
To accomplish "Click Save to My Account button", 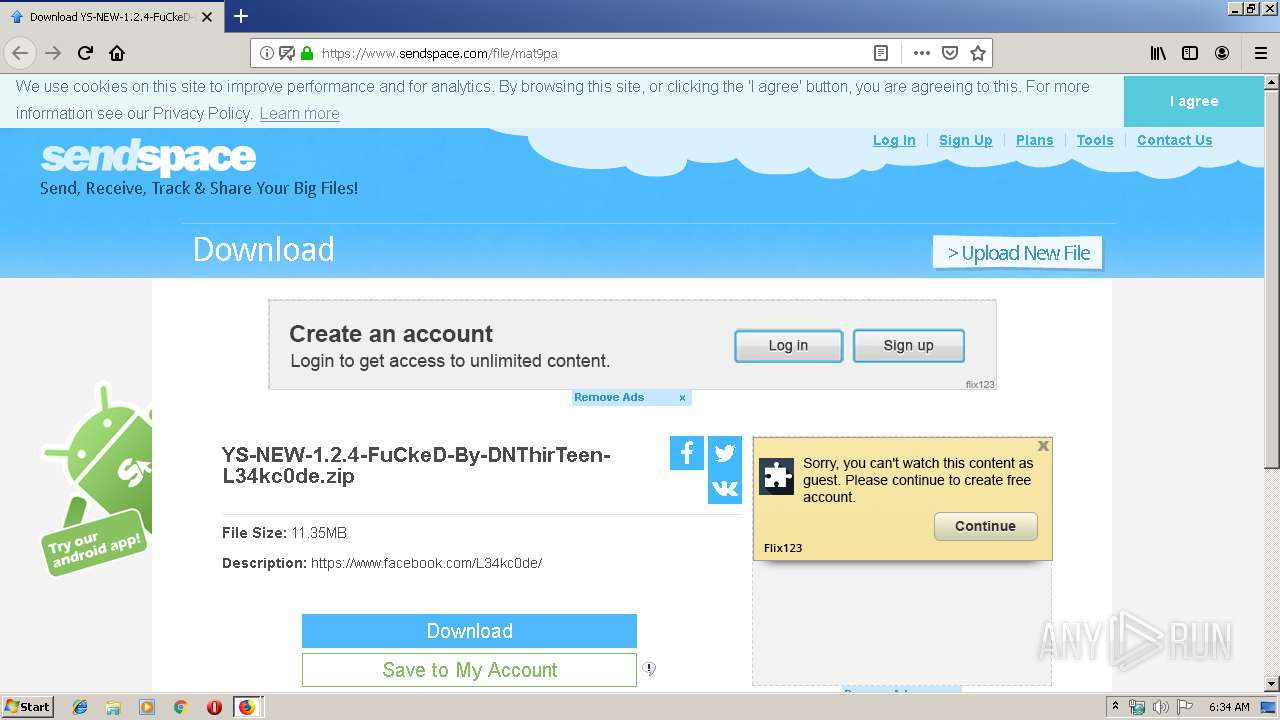I will (x=469, y=670).
